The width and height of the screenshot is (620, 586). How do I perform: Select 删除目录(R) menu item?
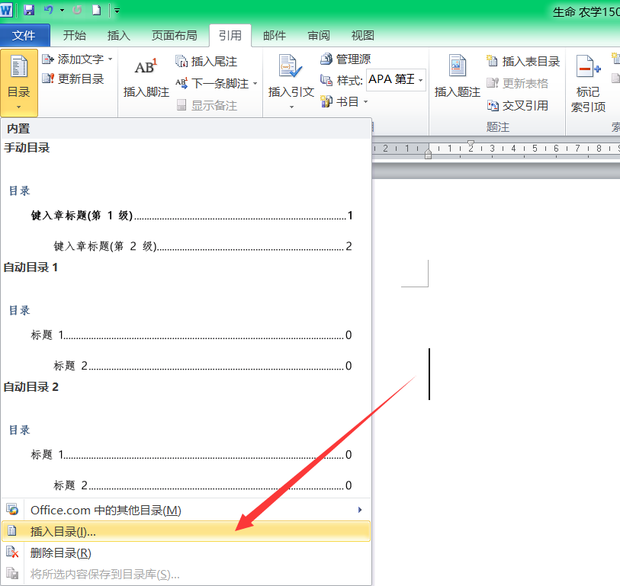(x=186, y=553)
